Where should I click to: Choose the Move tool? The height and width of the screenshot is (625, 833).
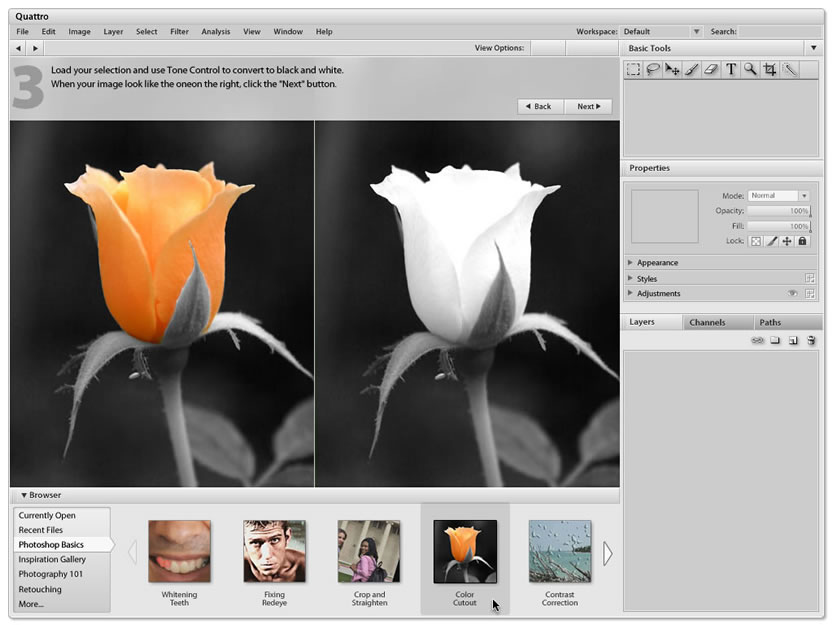point(672,70)
